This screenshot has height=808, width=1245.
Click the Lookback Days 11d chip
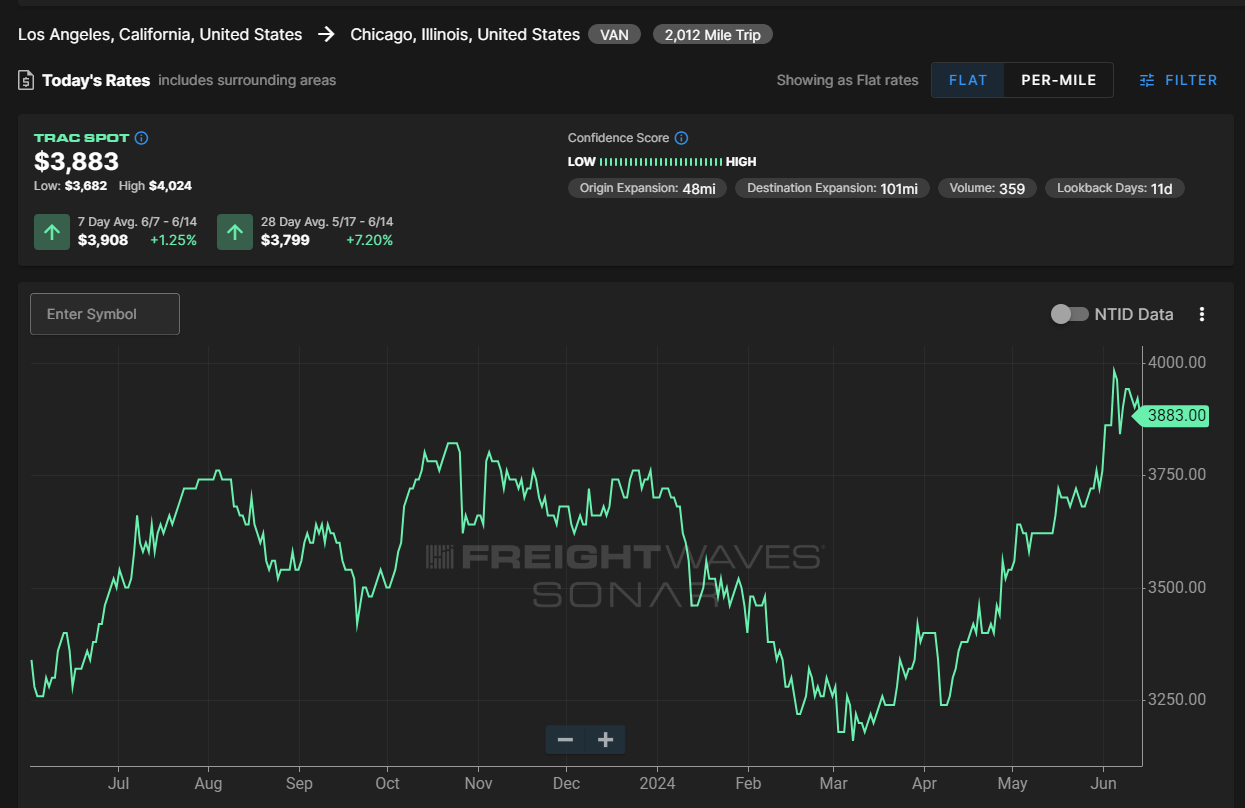coord(1115,188)
